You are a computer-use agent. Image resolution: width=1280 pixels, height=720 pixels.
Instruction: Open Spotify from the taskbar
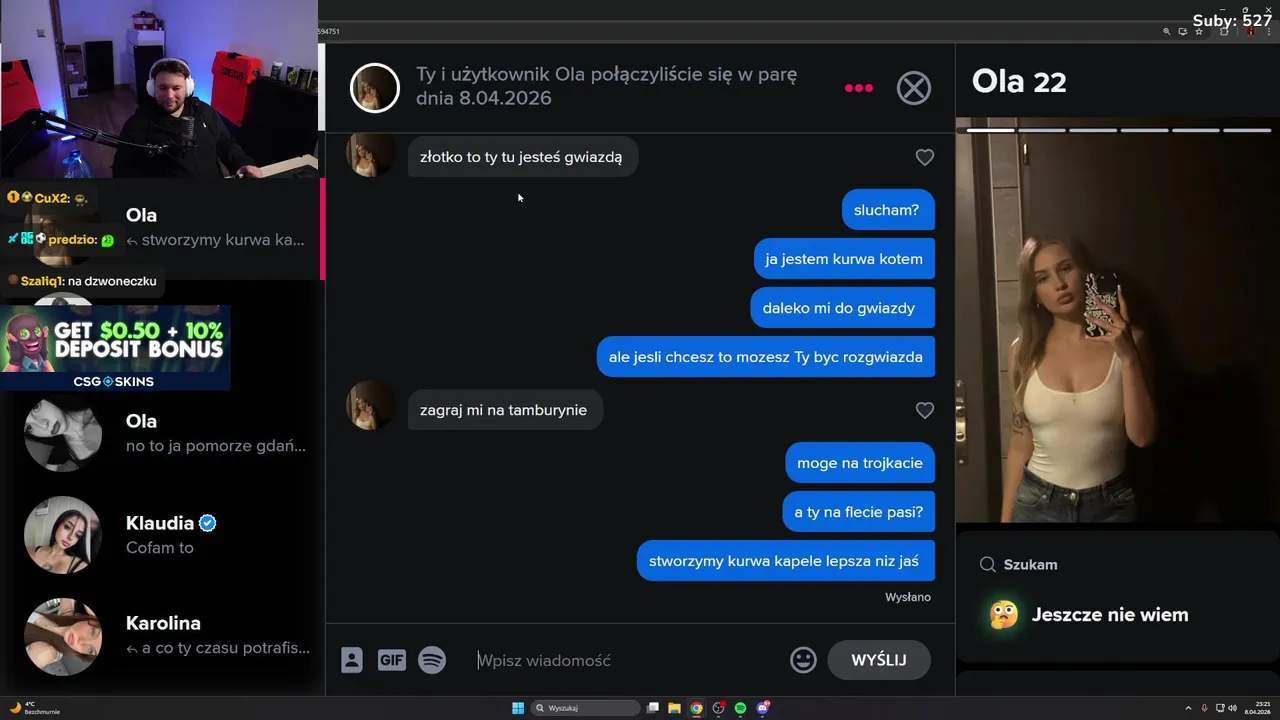coord(740,708)
